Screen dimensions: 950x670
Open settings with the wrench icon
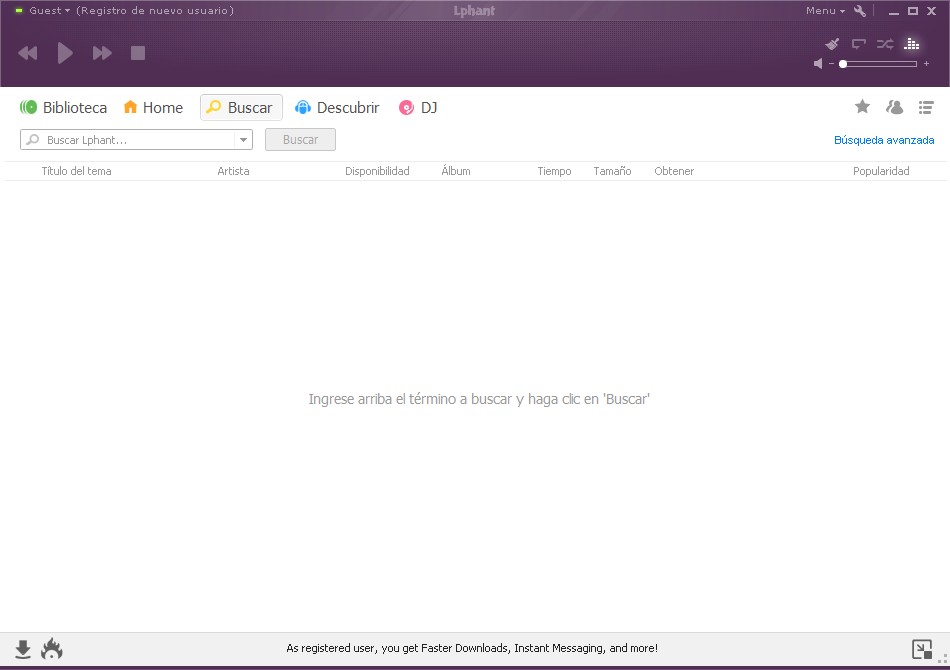click(860, 10)
